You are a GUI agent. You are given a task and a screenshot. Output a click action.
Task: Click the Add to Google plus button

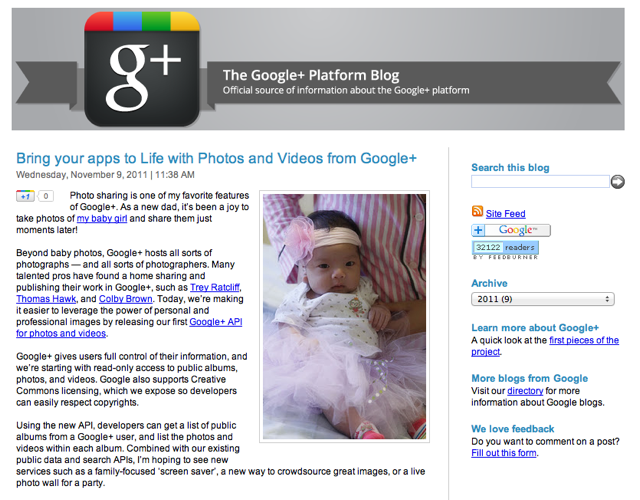(x=511, y=230)
